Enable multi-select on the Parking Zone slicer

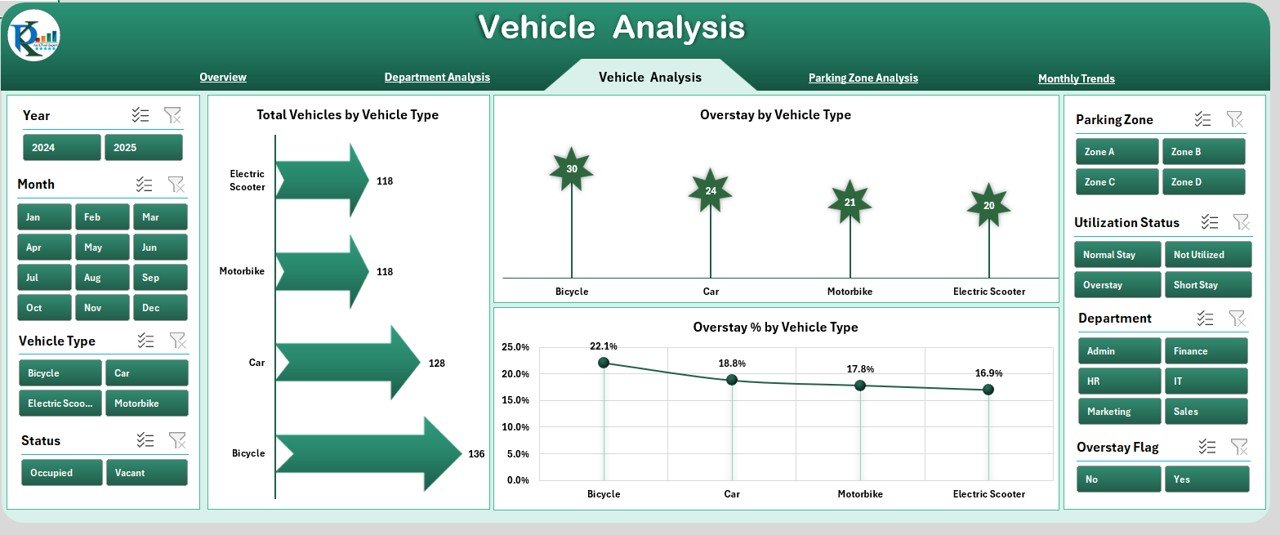point(1203,119)
